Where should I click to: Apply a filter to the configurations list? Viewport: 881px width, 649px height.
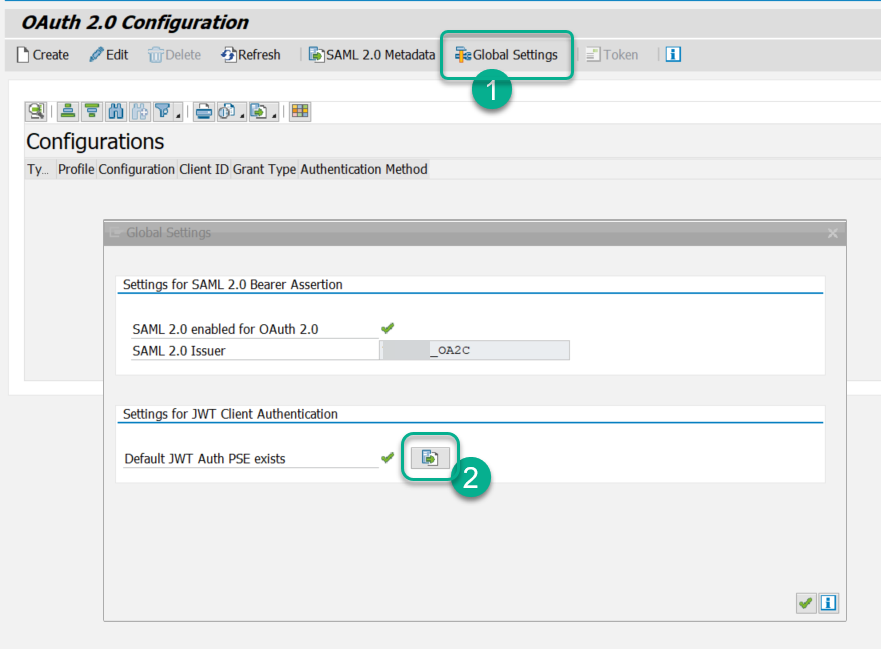point(164,111)
